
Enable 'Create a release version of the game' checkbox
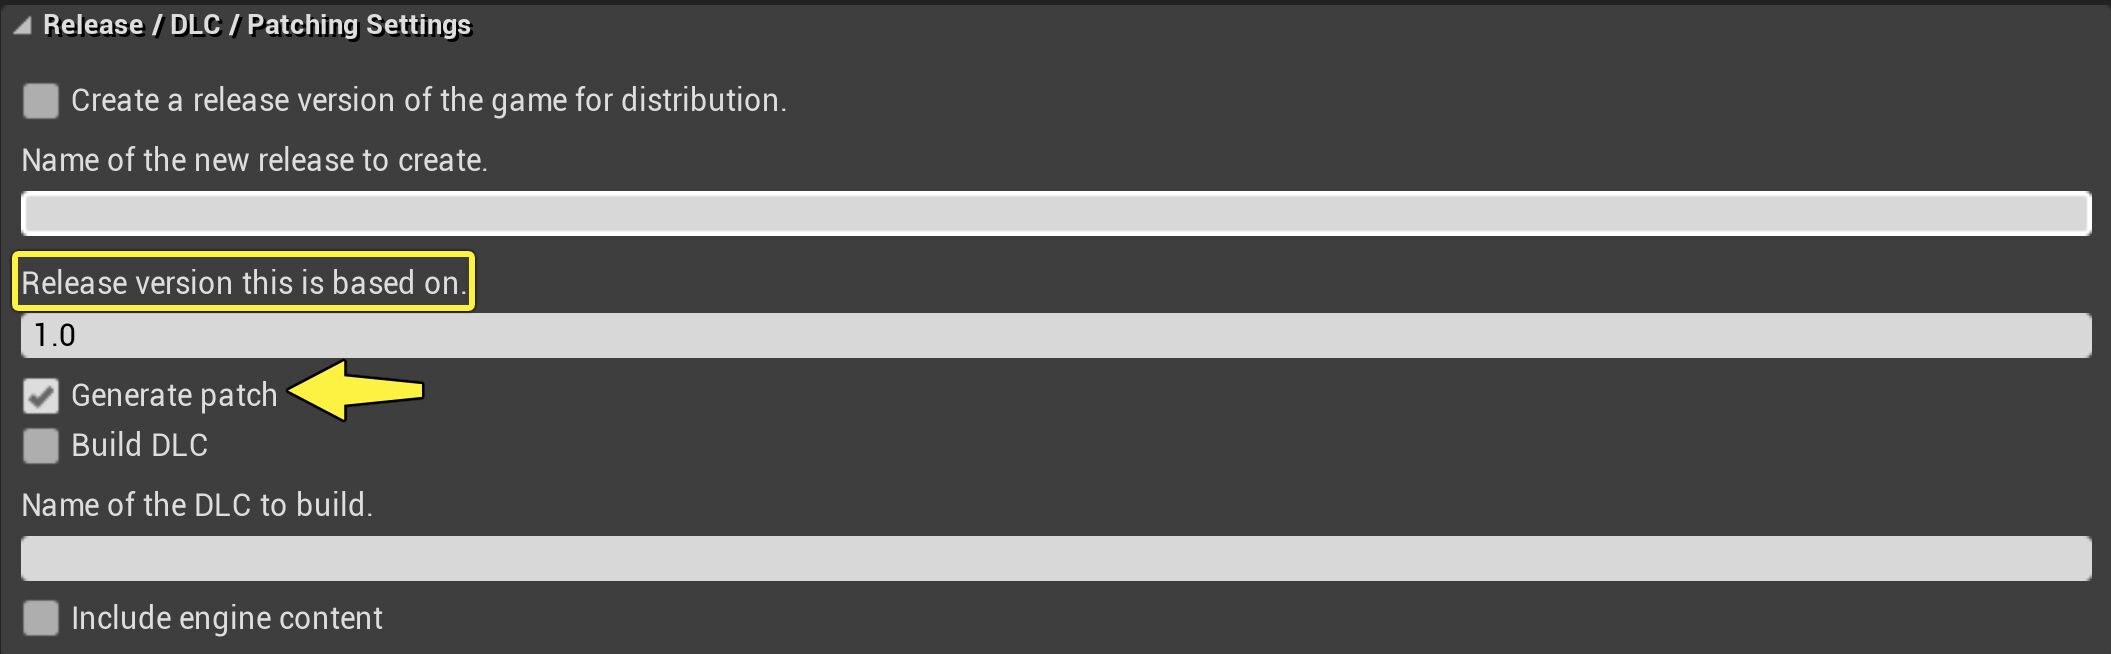(39, 99)
